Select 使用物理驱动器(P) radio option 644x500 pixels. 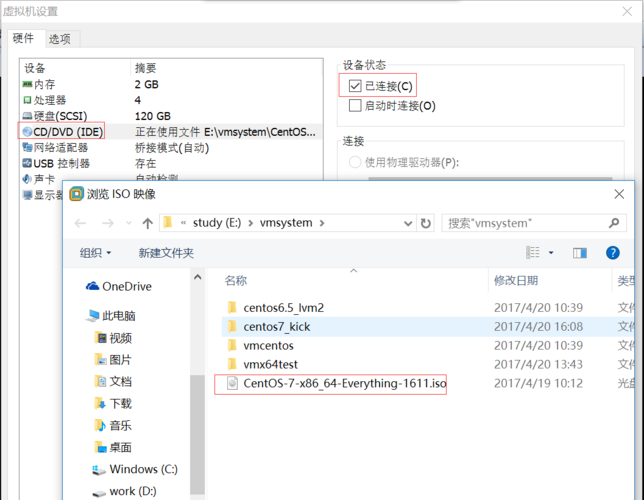click(355, 162)
